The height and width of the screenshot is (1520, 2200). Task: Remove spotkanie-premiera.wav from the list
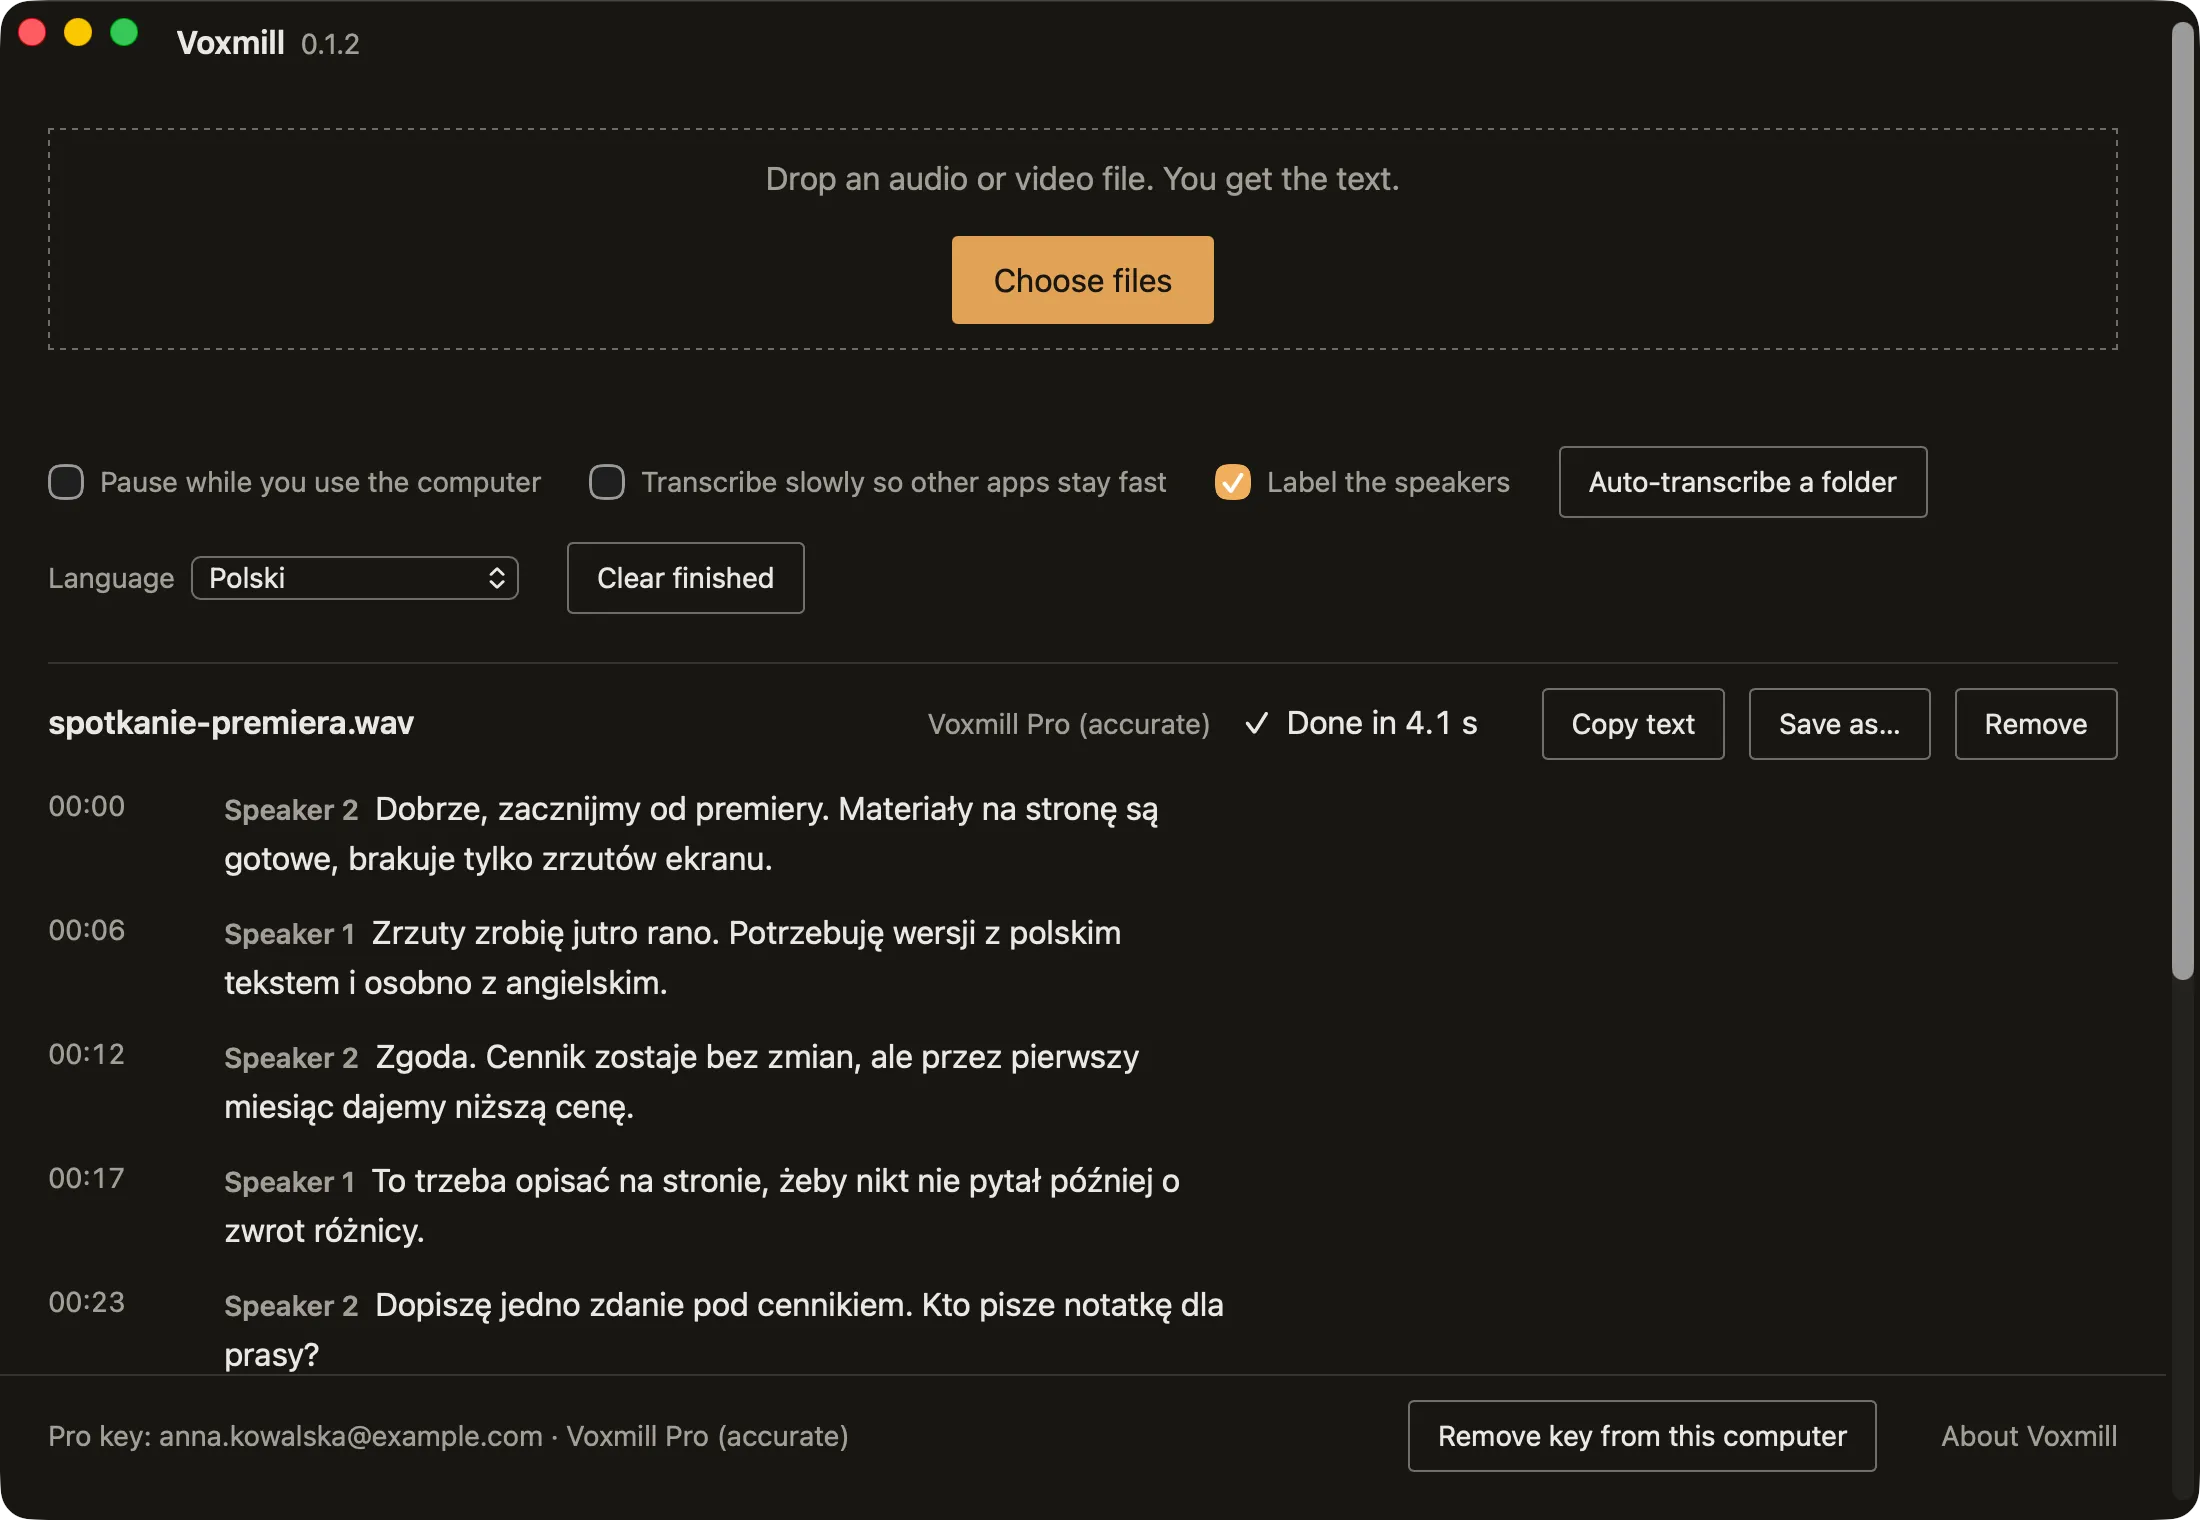(x=2036, y=724)
